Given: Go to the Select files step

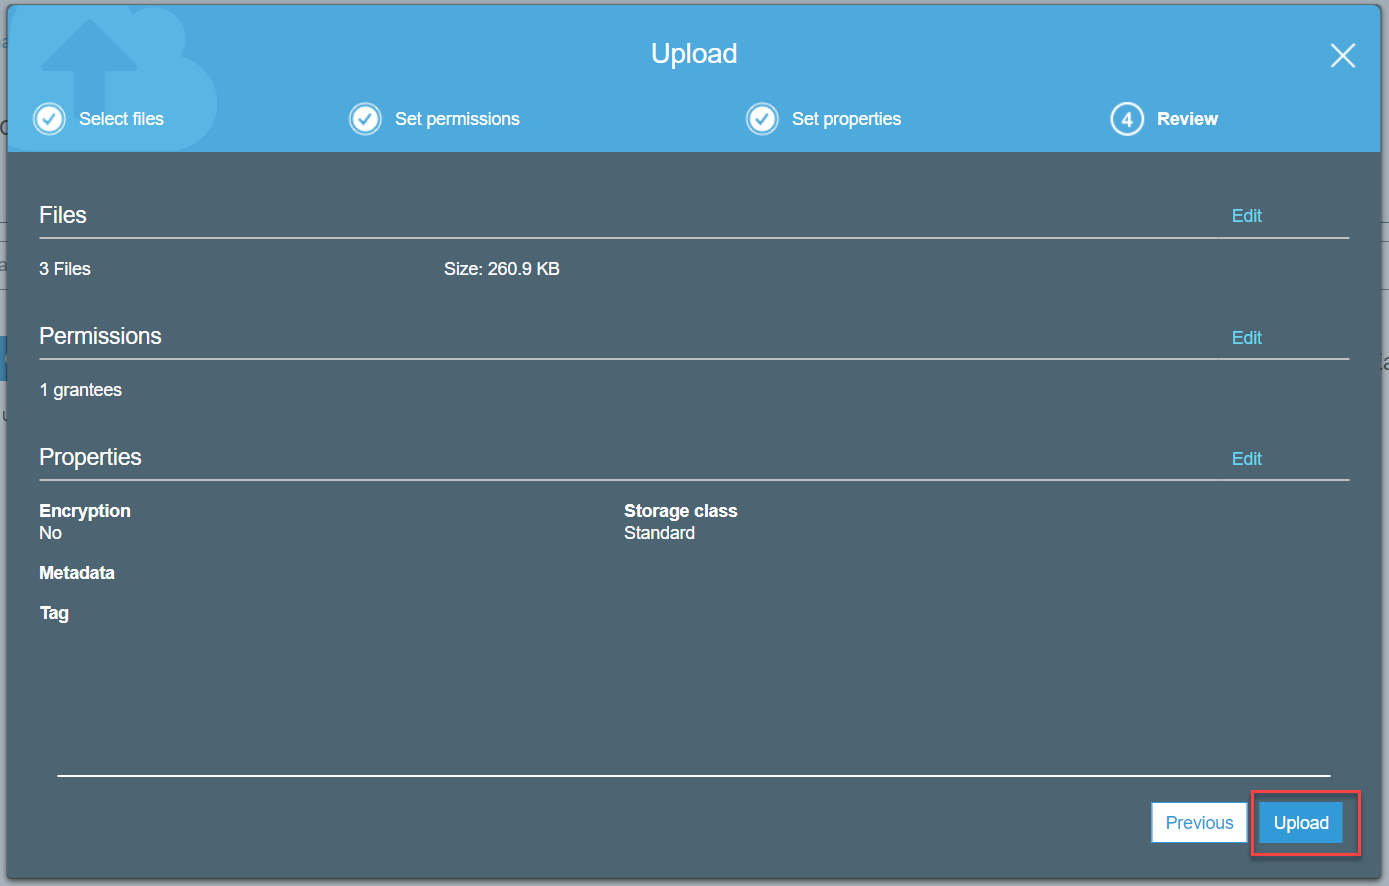Looking at the screenshot, I should click(x=121, y=119).
